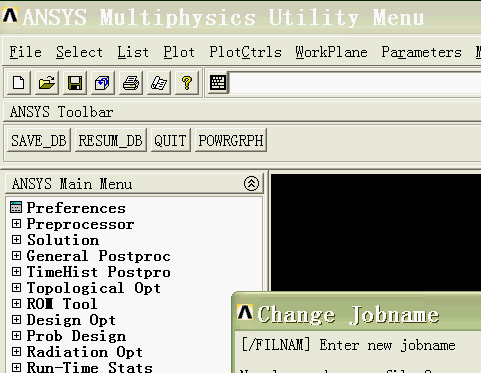
Task: Select the Solution label in tree
Action: coord(63,240)
